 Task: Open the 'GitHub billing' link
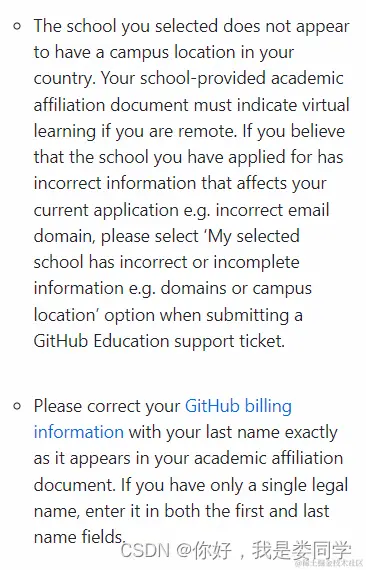(x=238, y=407)
